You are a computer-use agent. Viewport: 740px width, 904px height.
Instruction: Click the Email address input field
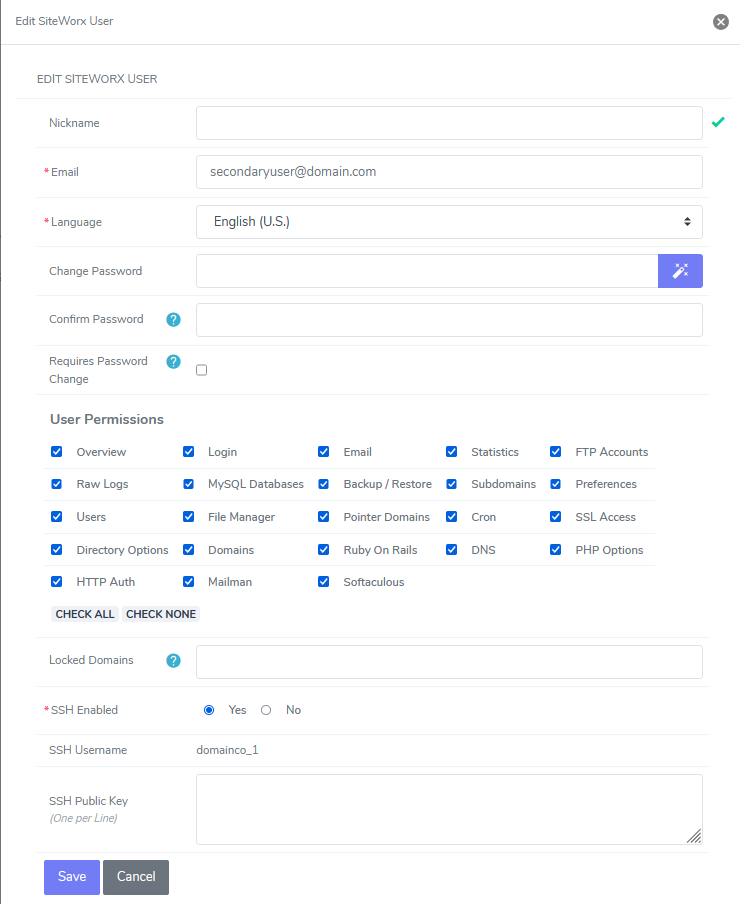pyautogui.click(x=449, y=171)
